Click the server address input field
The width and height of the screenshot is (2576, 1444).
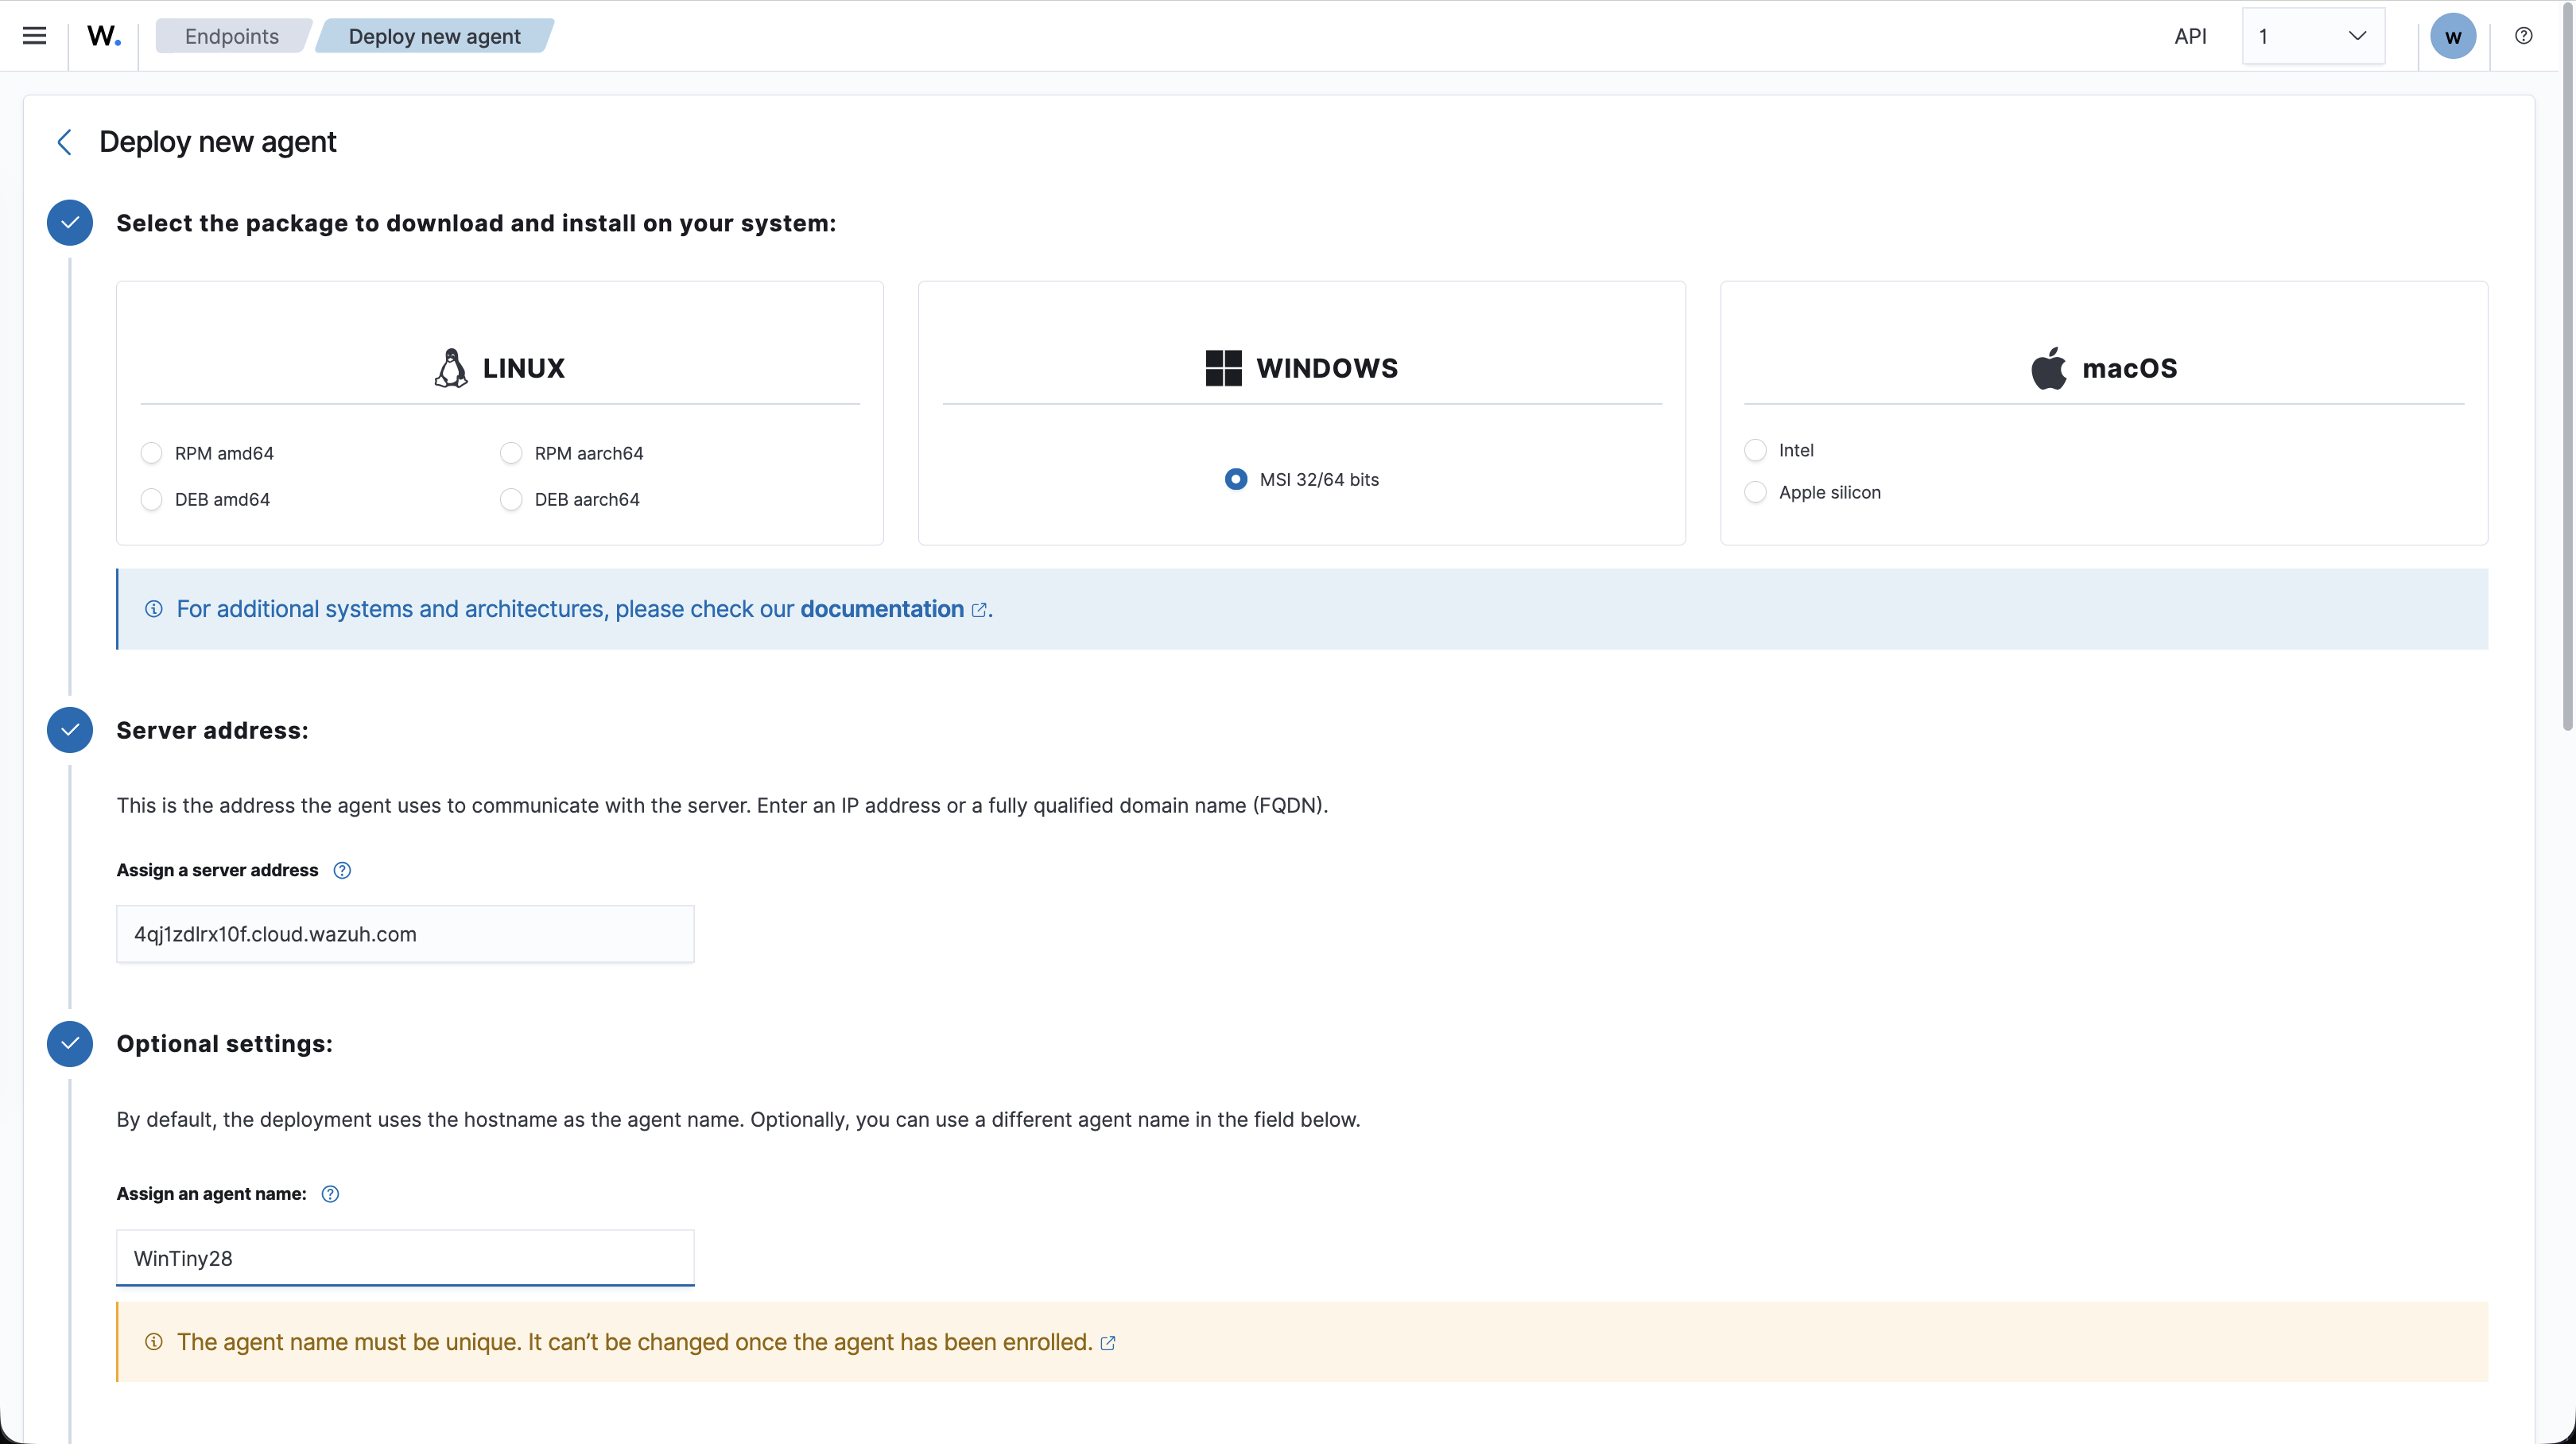[405, 934]
